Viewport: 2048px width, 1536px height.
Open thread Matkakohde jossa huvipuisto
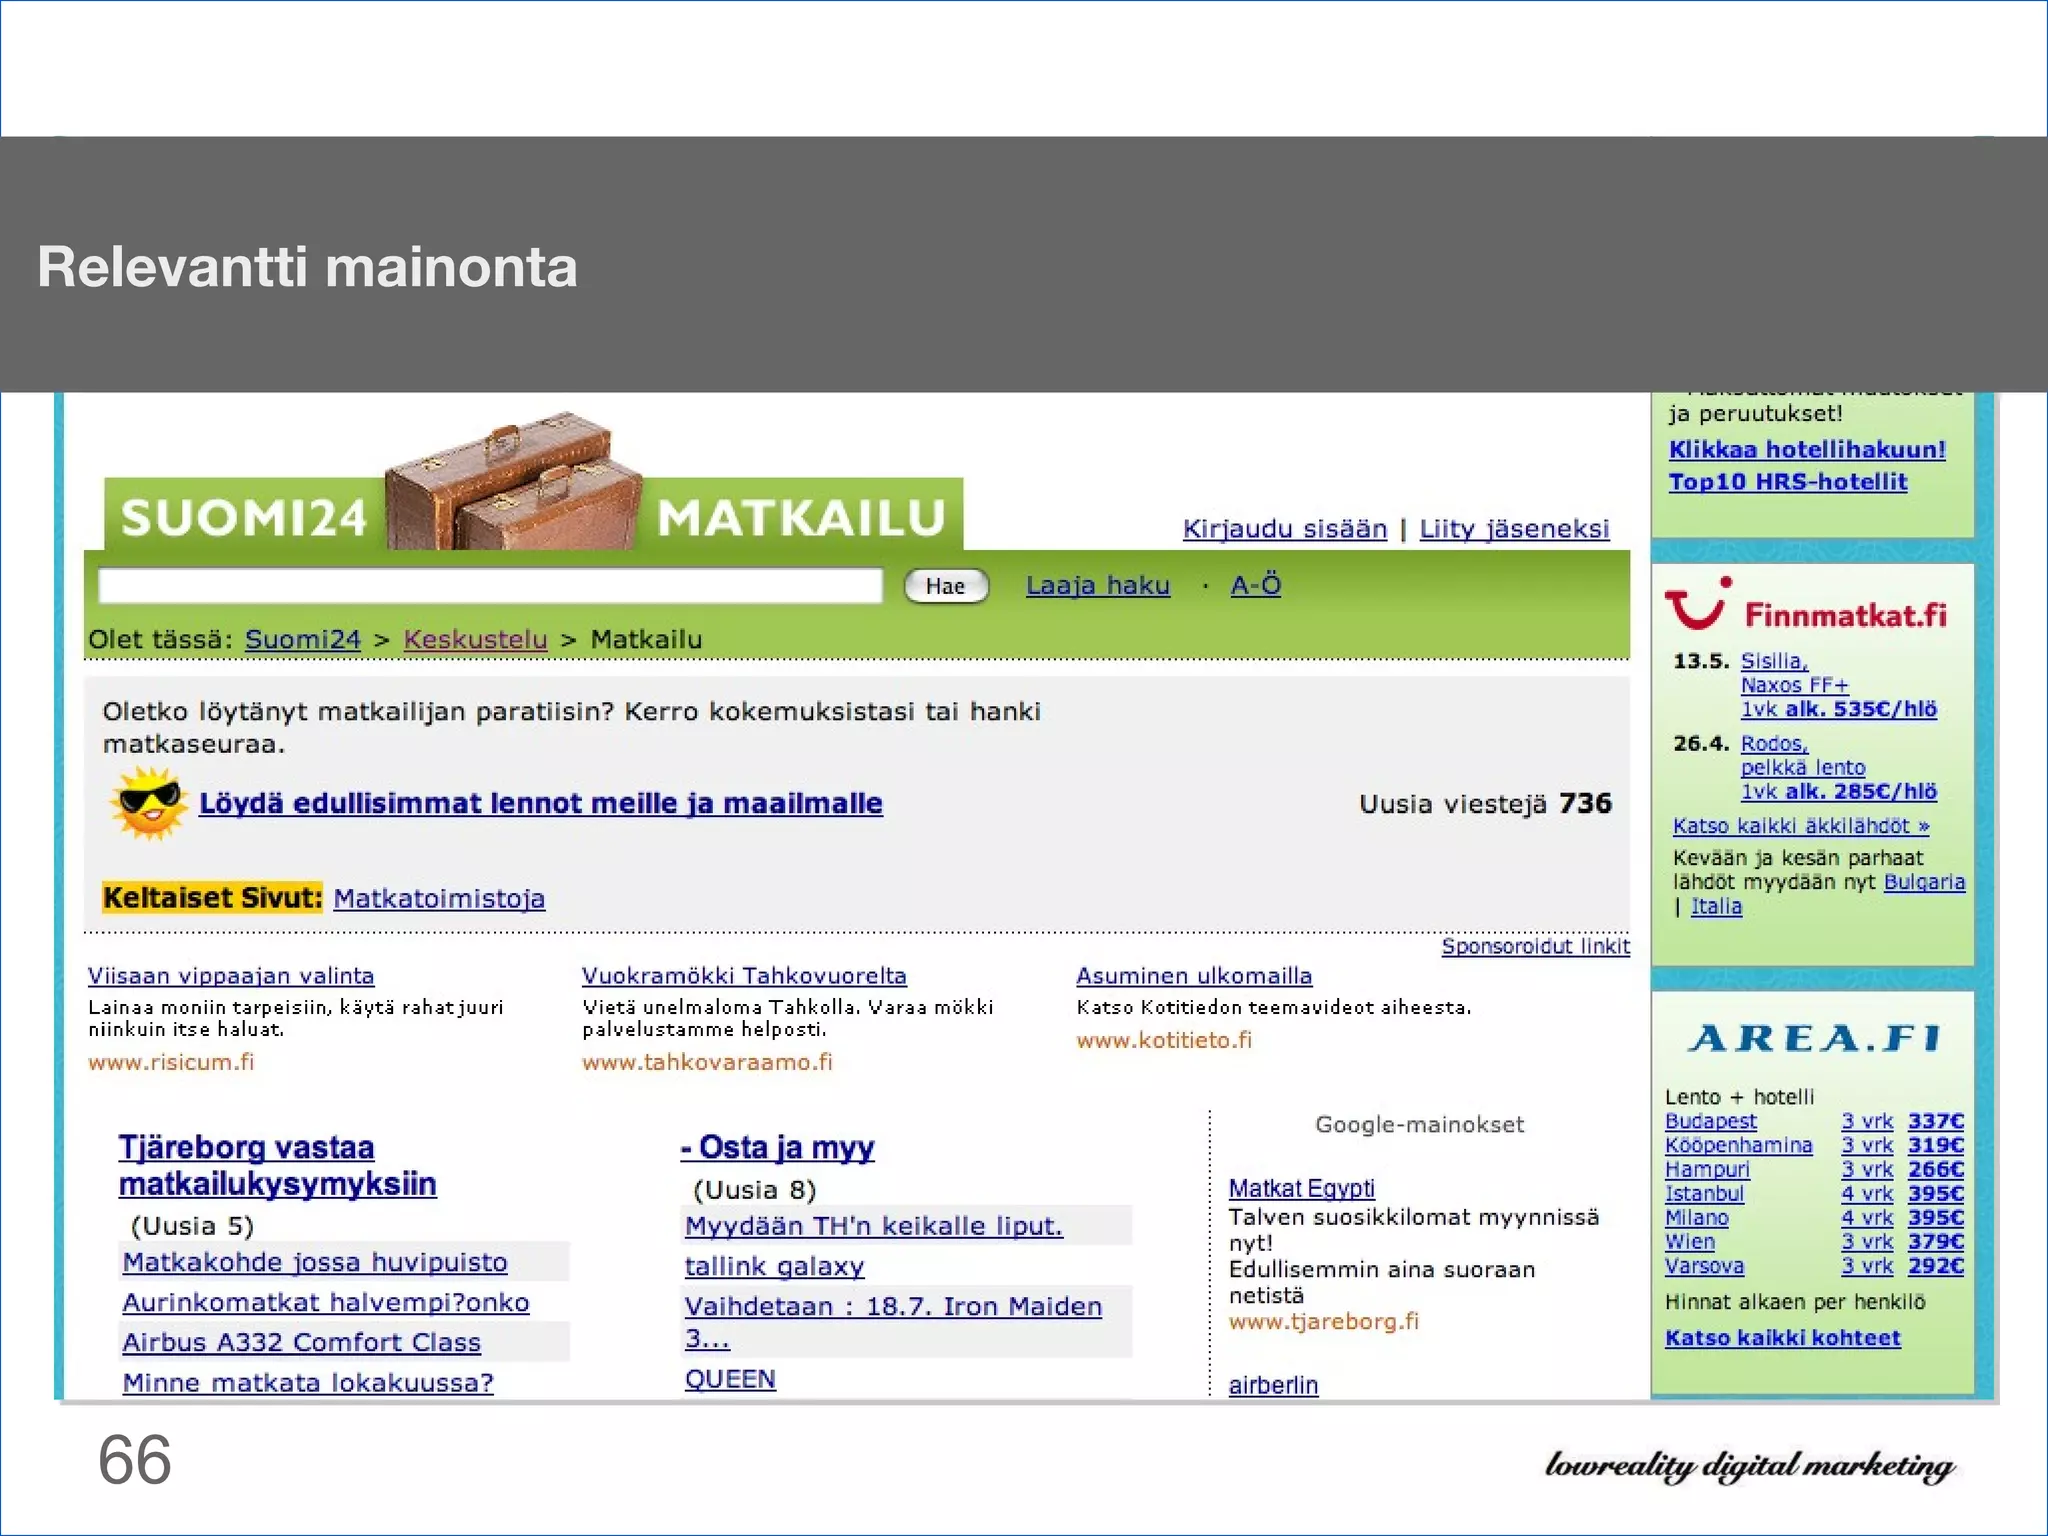coord(315,1262)
